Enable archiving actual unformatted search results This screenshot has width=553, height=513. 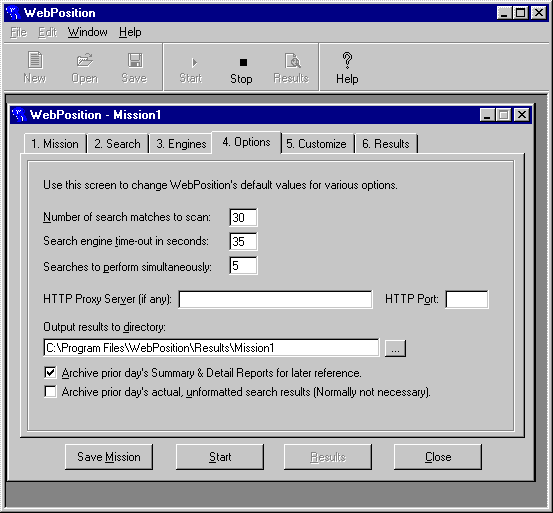point(50,391)
